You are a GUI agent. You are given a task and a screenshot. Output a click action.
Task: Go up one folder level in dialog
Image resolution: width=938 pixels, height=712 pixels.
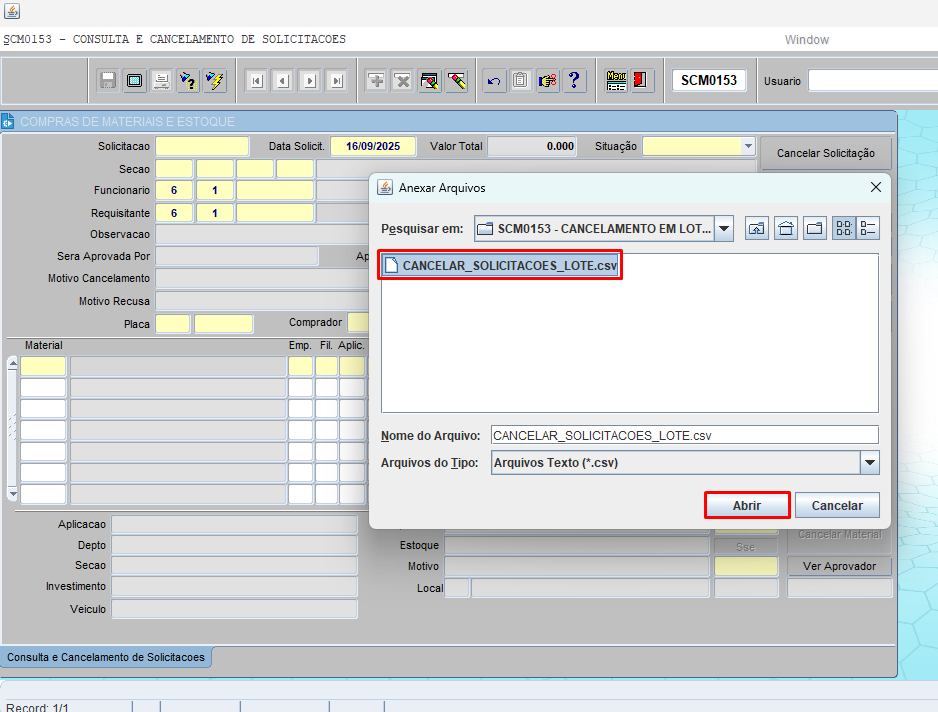(757, 228)
